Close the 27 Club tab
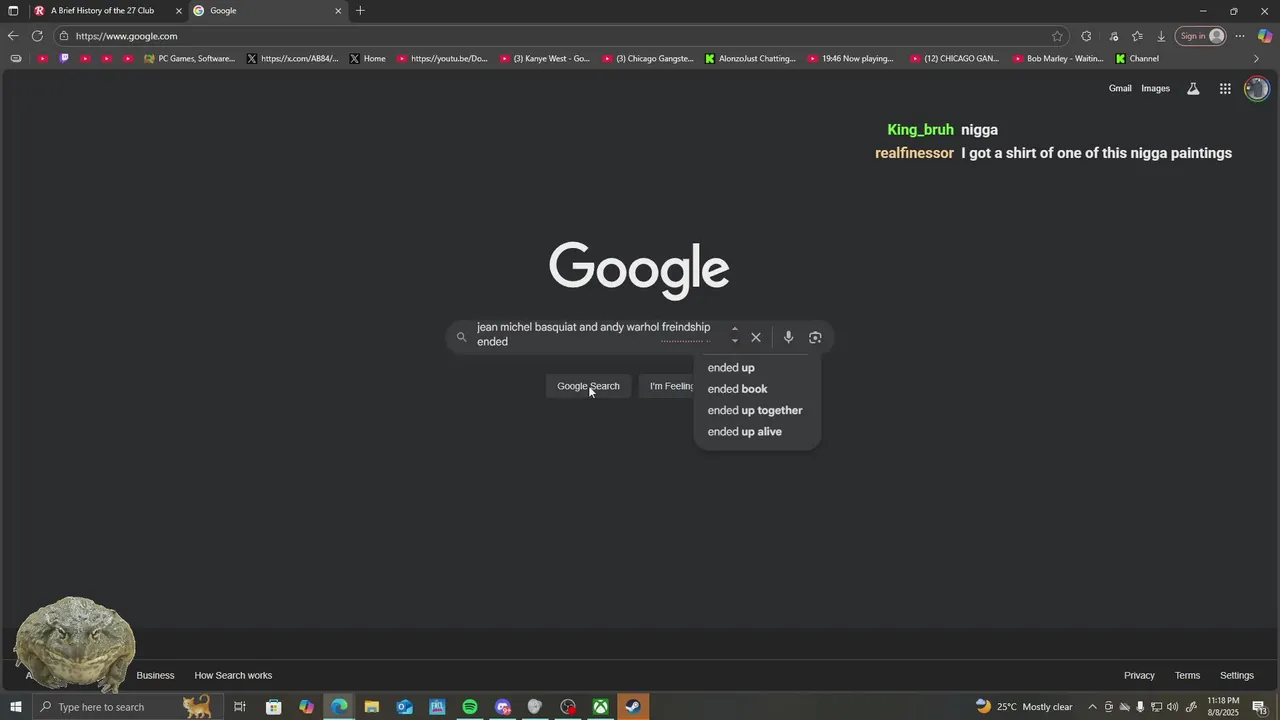Screen dimensions: 1280x720 (x=179, y=11)
